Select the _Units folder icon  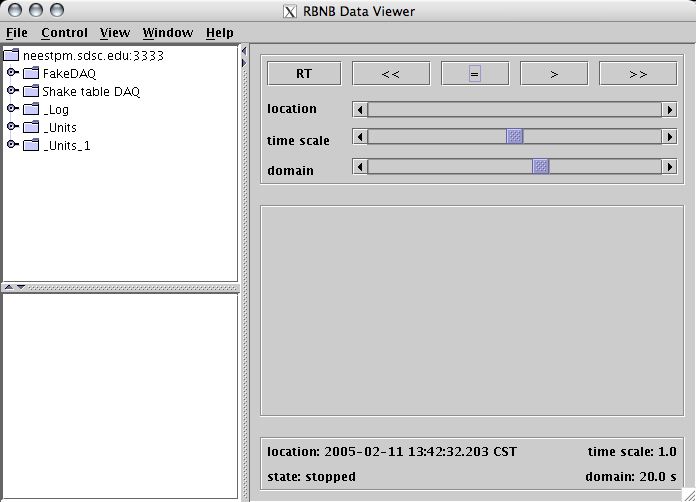point(31,127)
